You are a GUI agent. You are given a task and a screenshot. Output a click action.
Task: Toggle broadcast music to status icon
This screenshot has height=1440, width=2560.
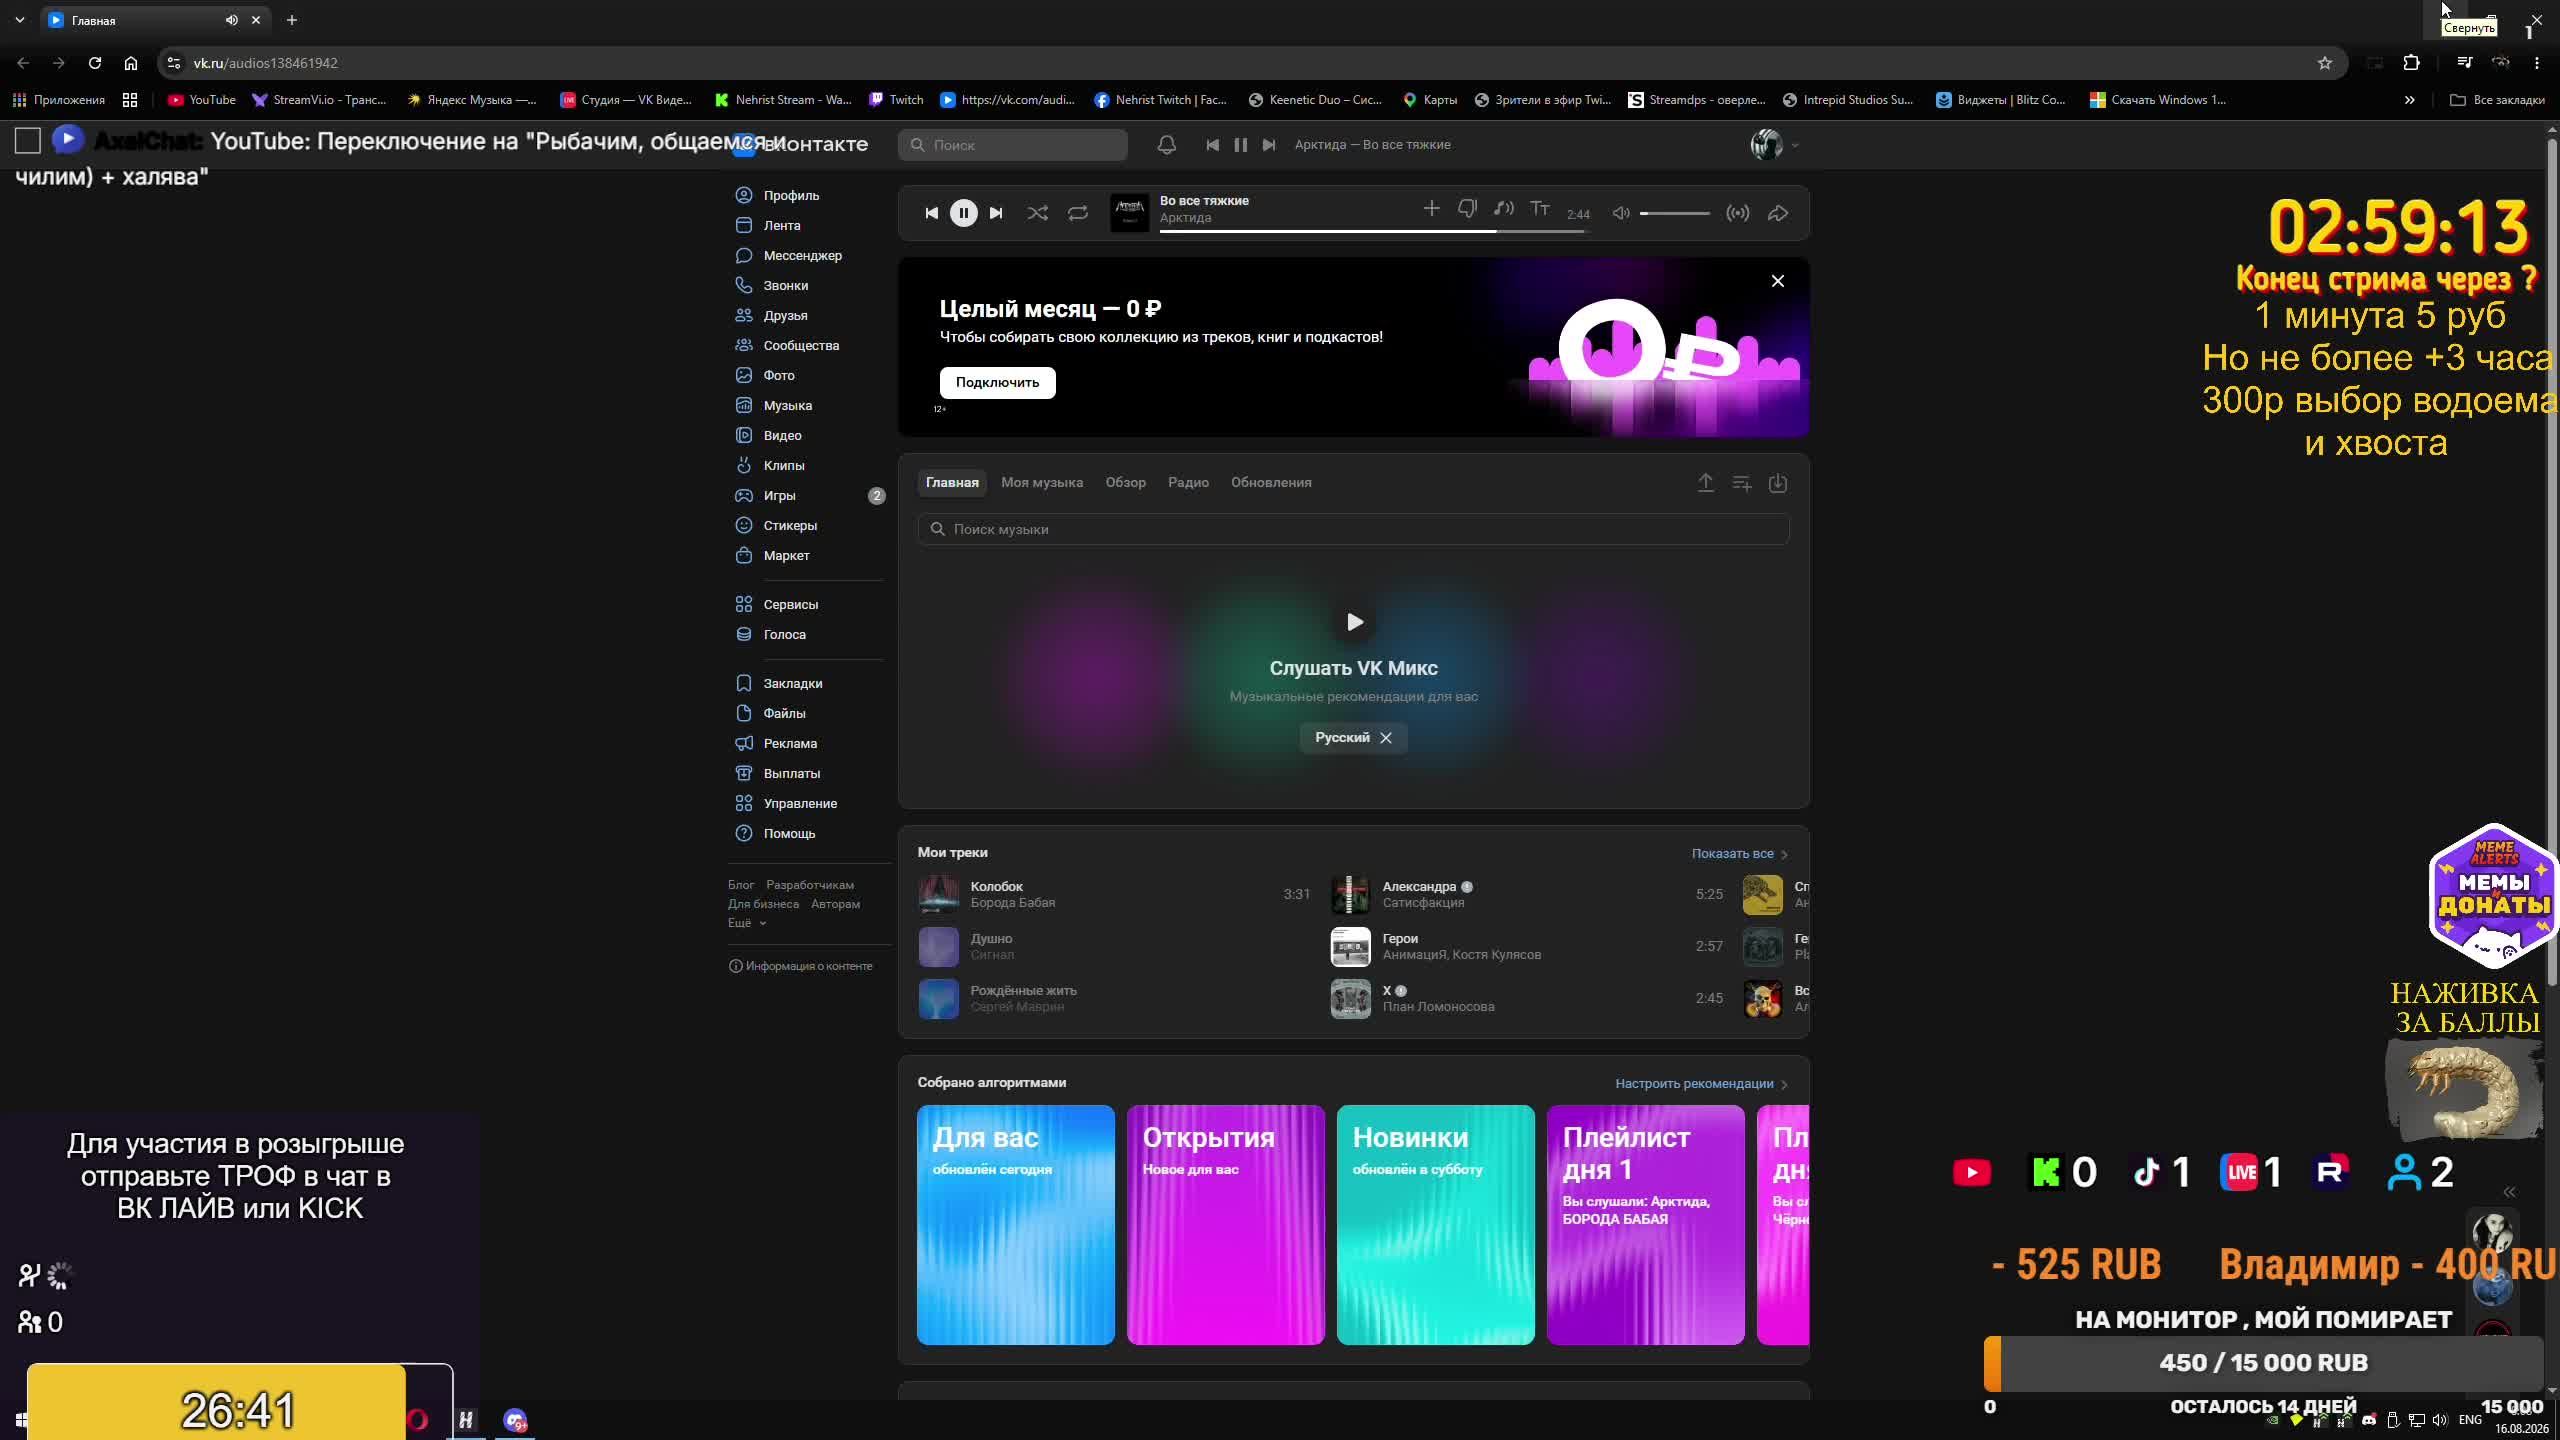1738,213
